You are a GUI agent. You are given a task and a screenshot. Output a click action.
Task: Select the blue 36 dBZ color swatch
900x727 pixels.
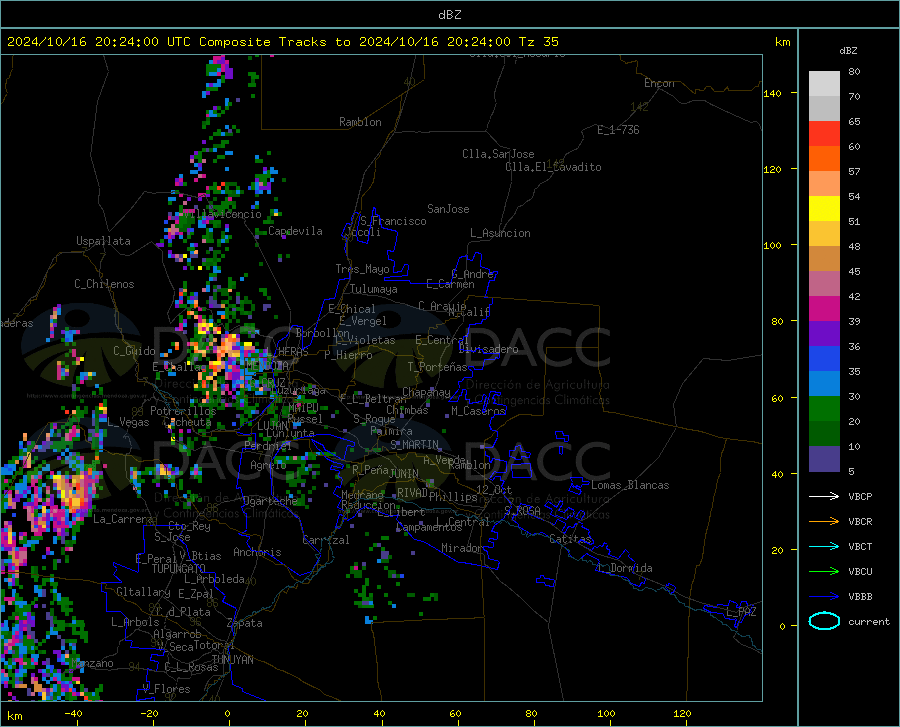point(824,359)
